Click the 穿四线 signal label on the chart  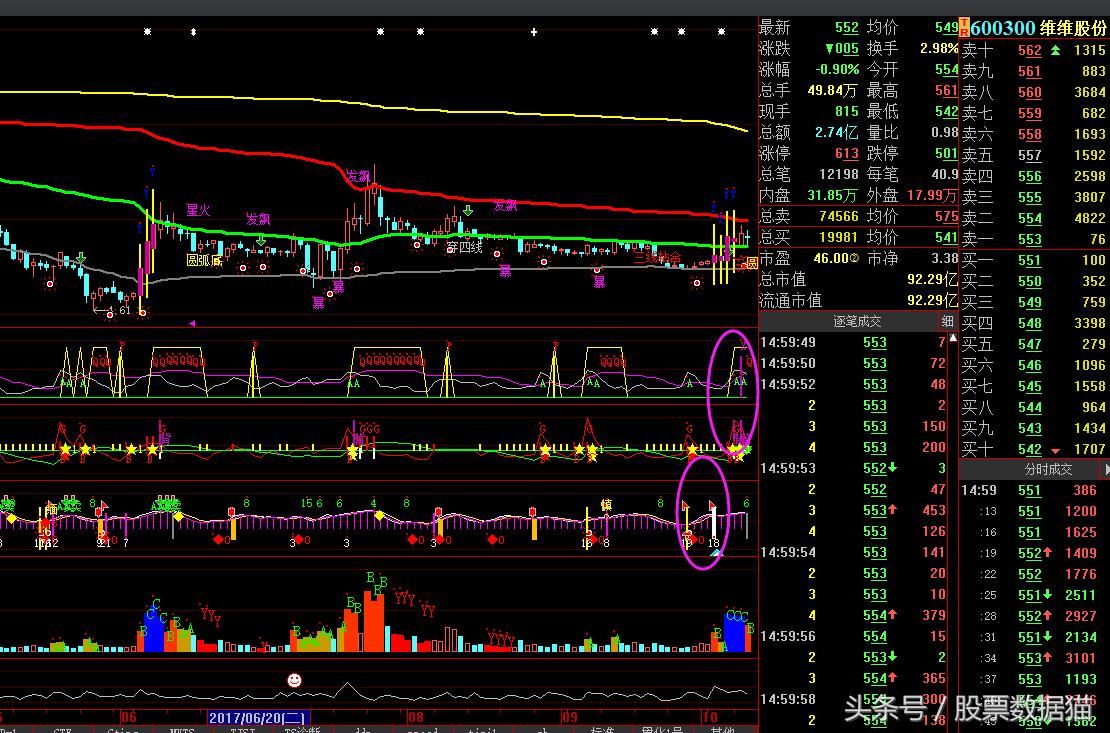(464, 247)
